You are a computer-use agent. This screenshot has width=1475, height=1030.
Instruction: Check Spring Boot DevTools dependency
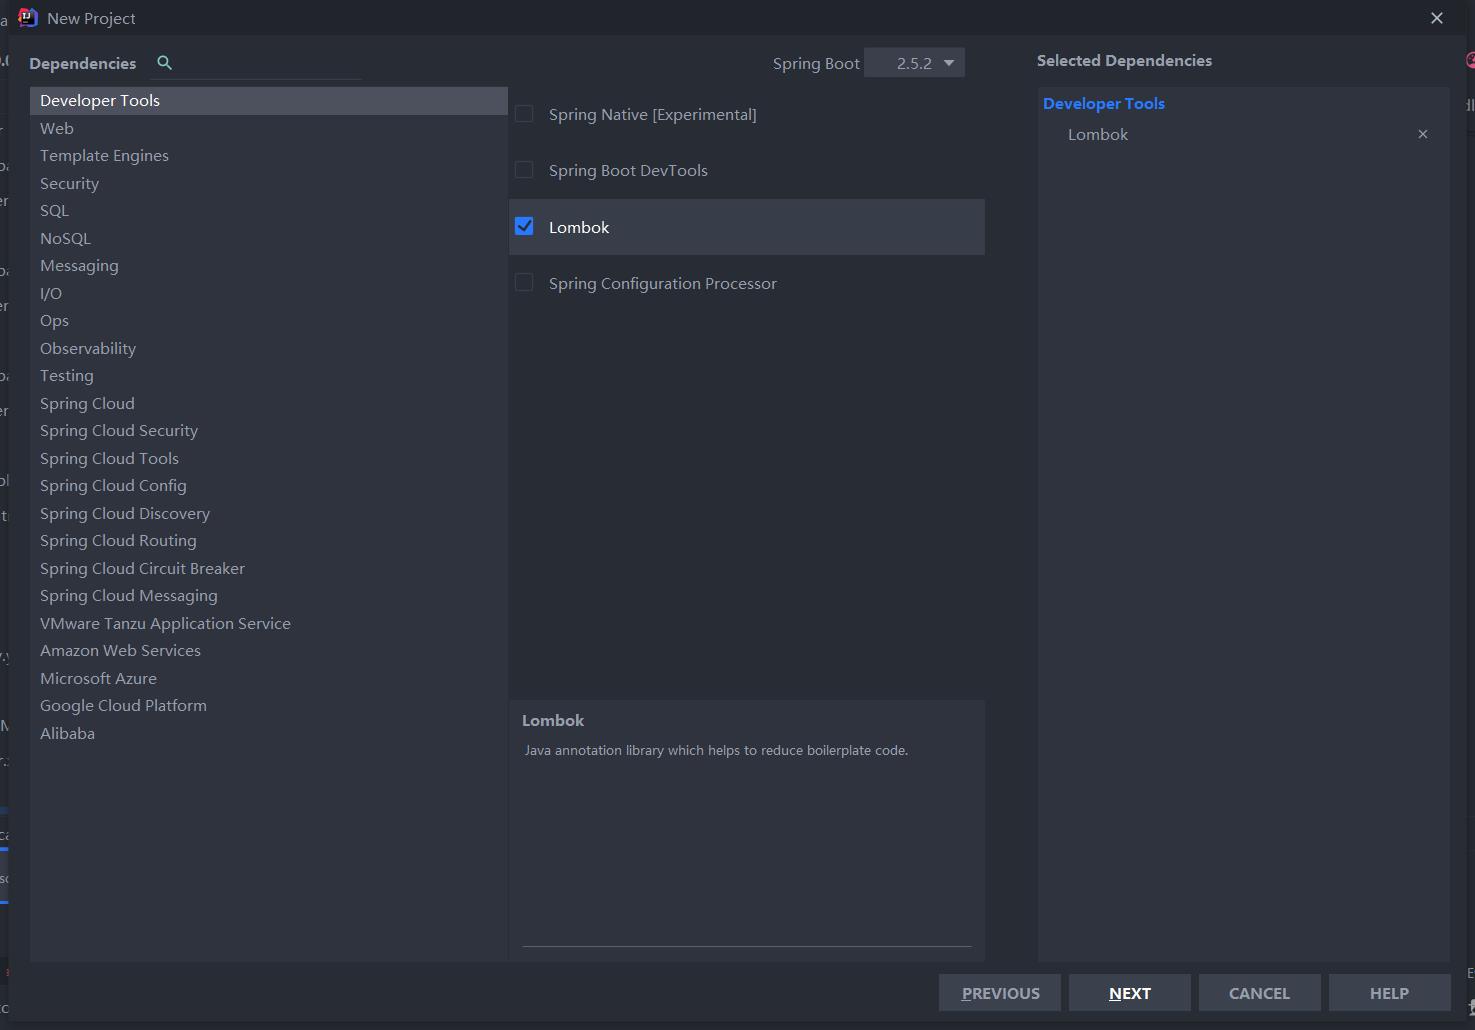(x=524, y=170)
